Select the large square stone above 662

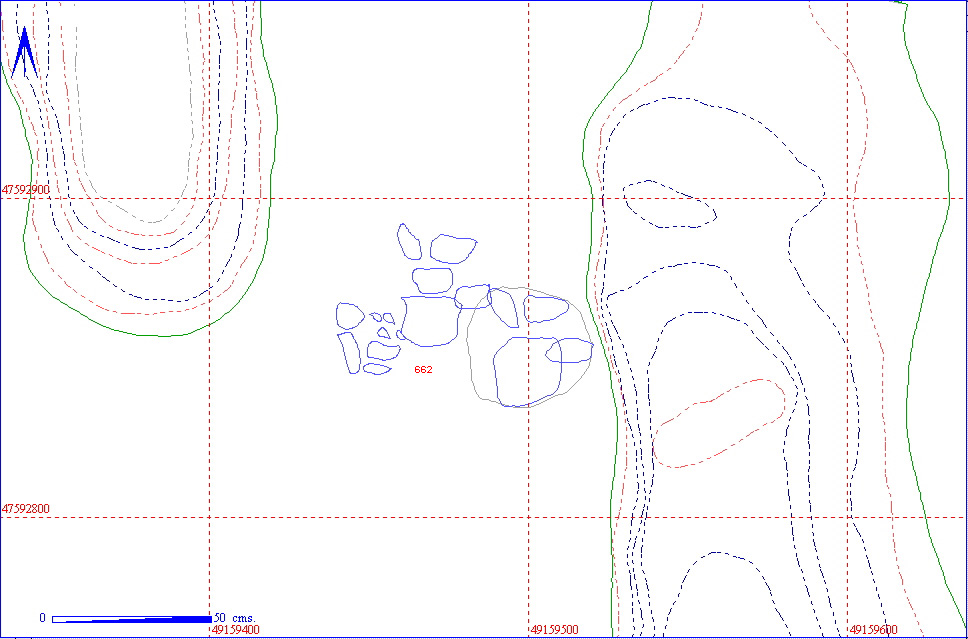click(x=430, y=321)
